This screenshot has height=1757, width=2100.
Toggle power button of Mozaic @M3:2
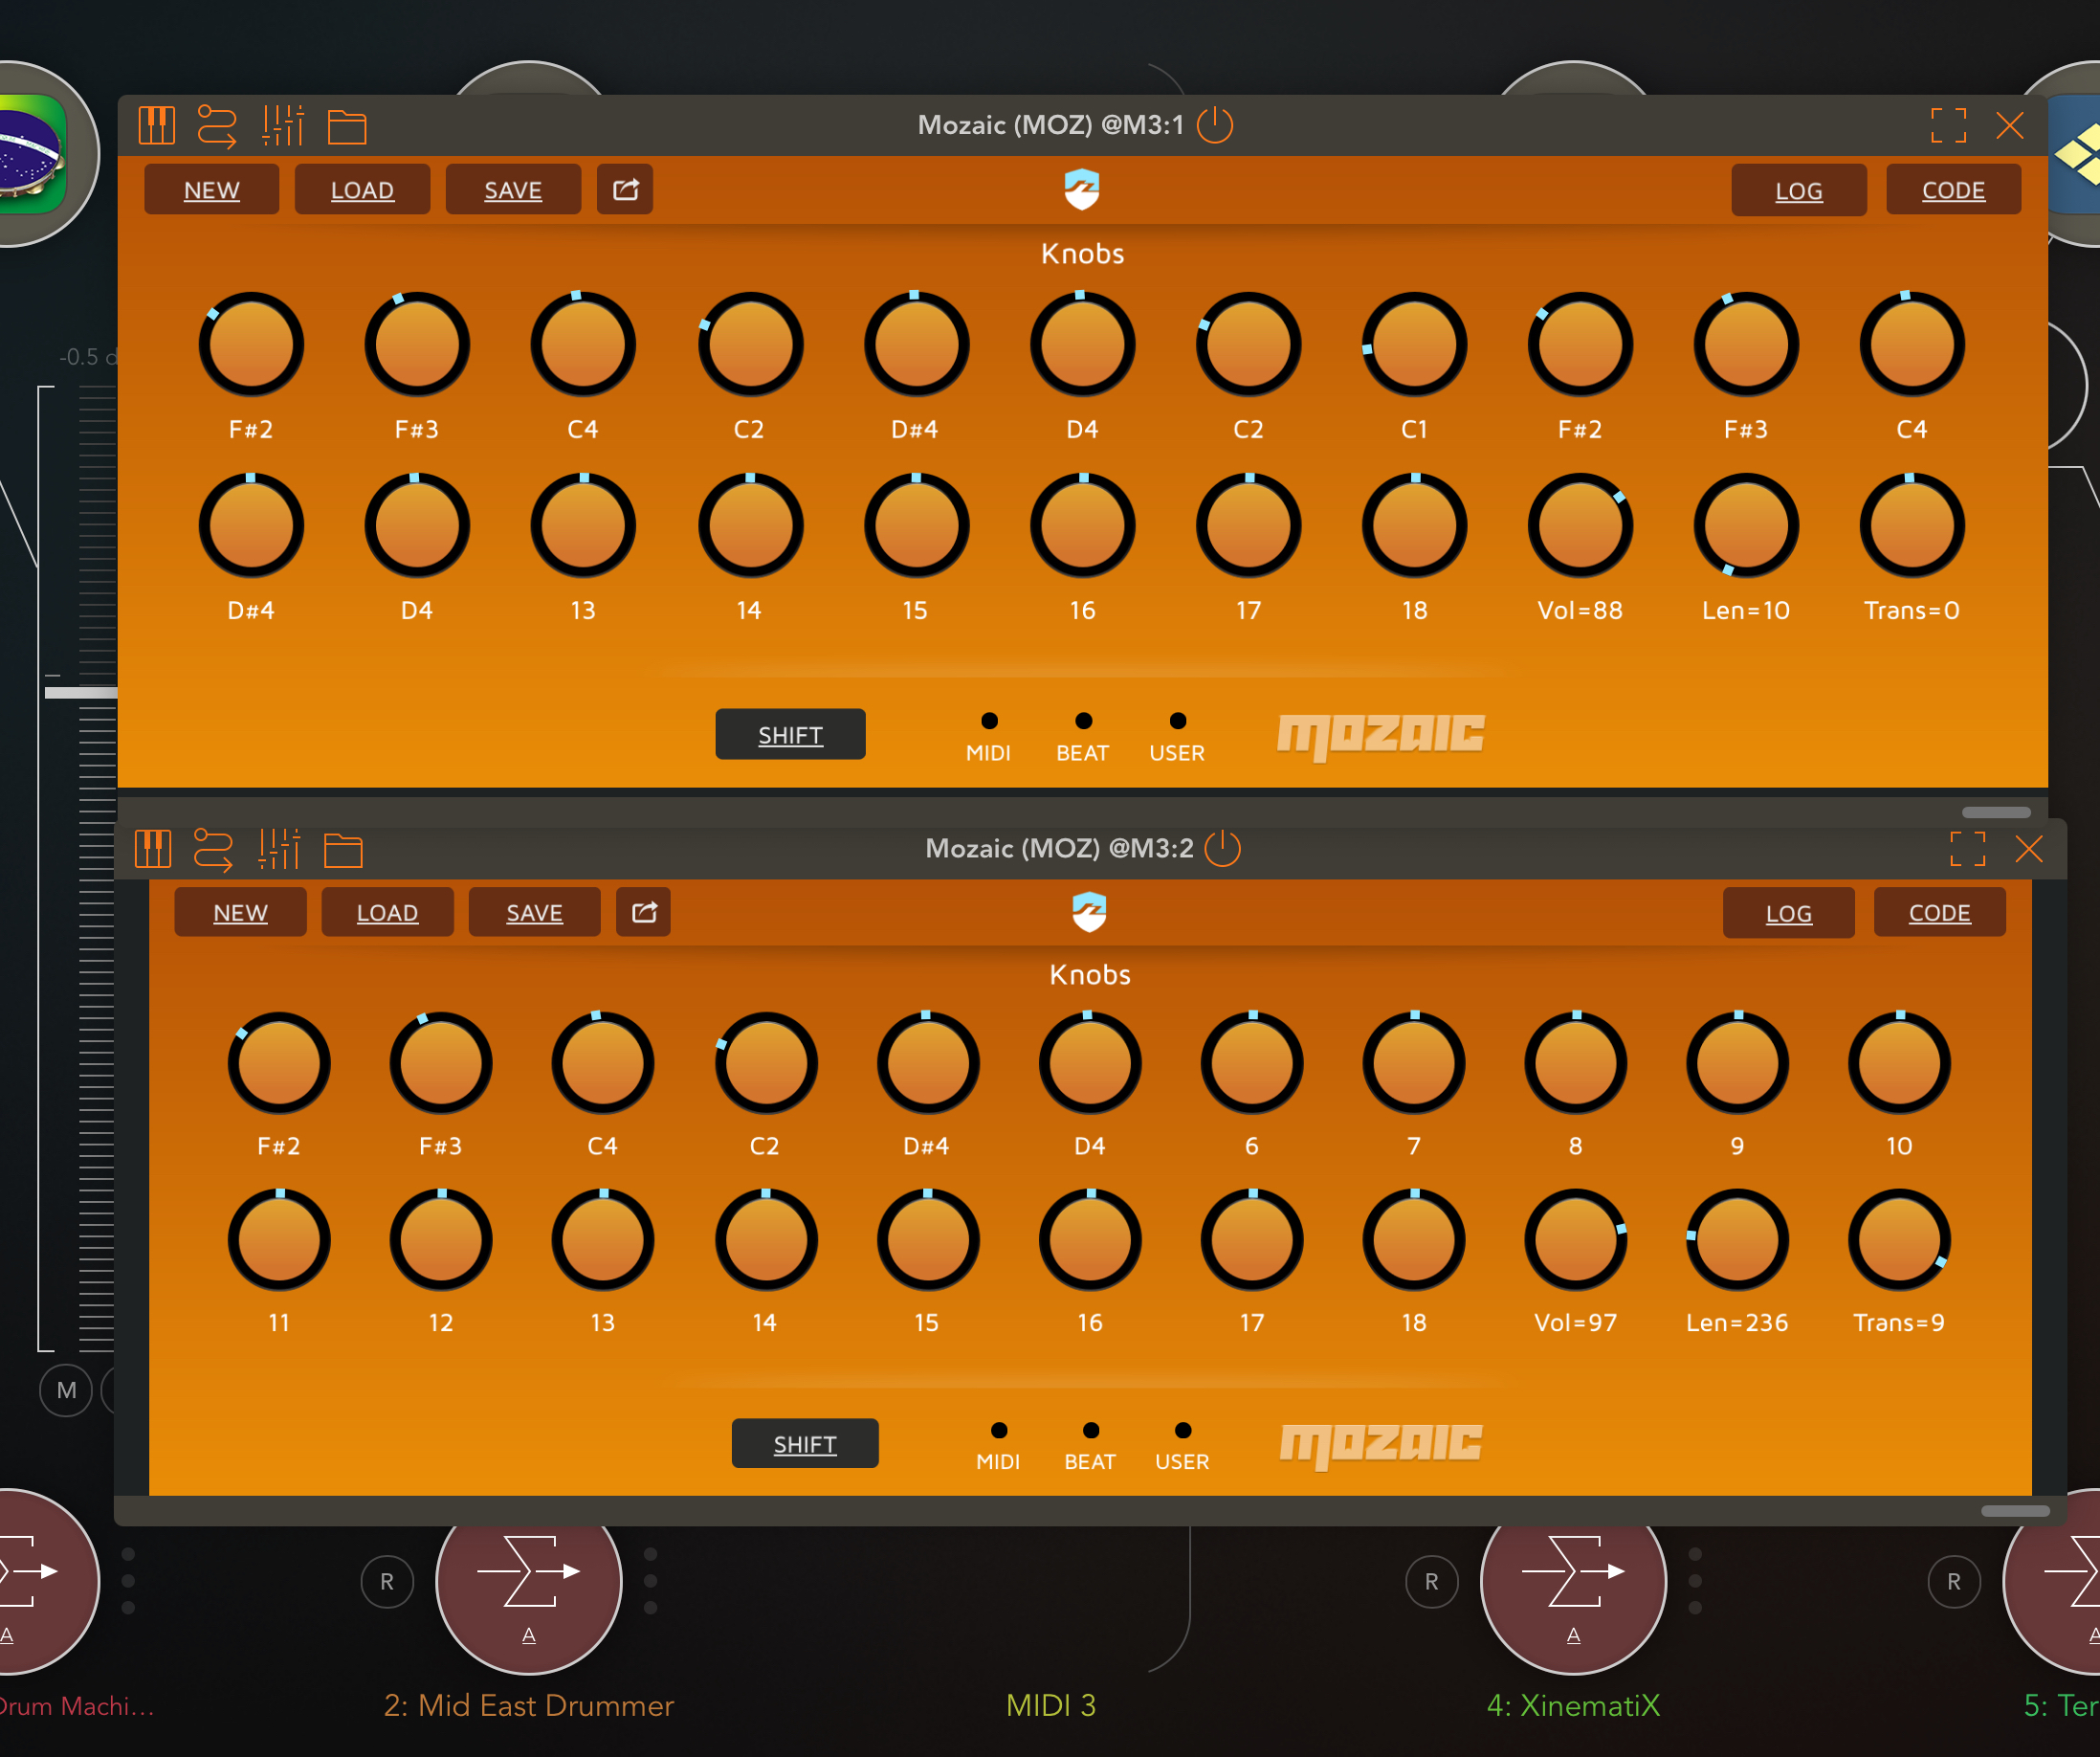pyautogui.click(x=1222, y=849)
